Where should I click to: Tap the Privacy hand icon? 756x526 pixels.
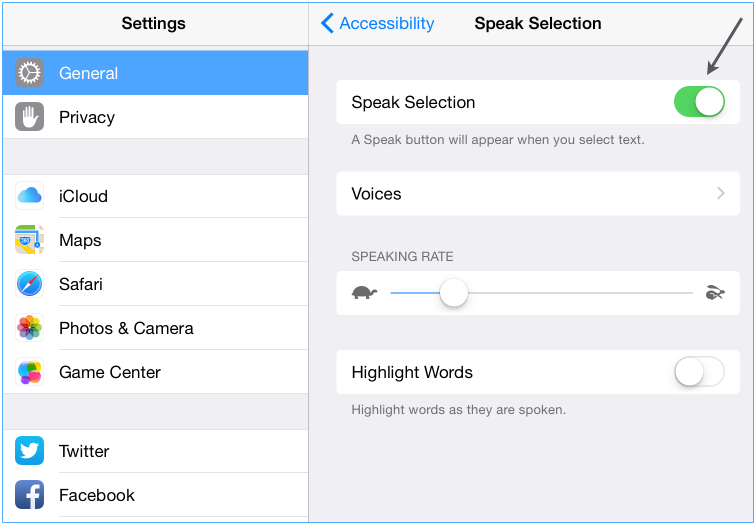(29, 117)
